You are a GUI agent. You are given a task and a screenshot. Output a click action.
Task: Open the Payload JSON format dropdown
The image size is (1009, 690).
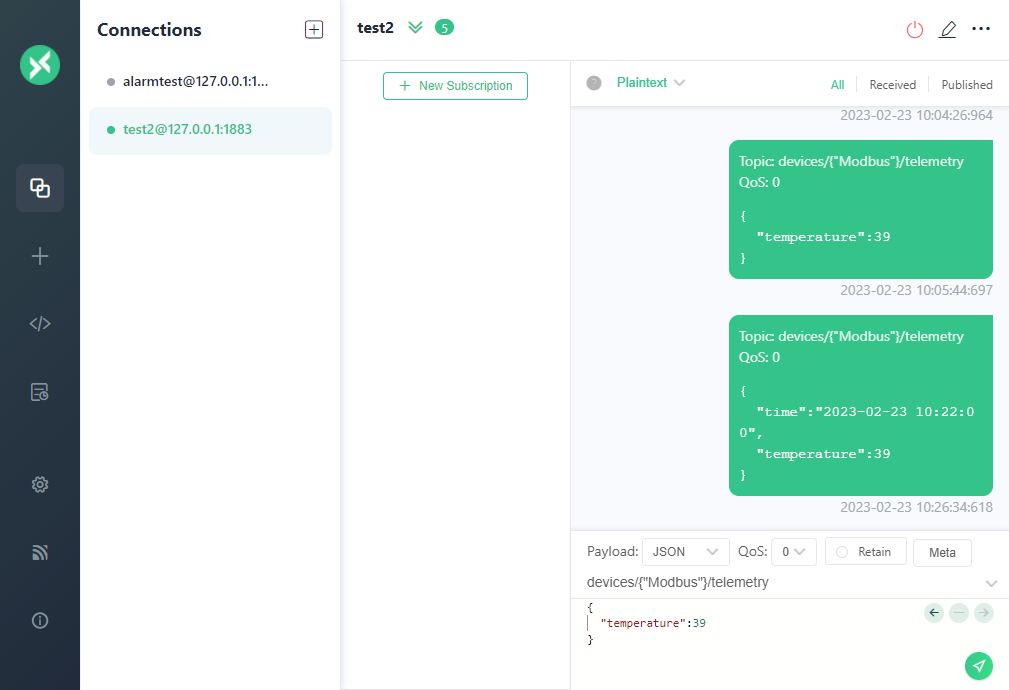pyautogui.click(x=685, y=552)
